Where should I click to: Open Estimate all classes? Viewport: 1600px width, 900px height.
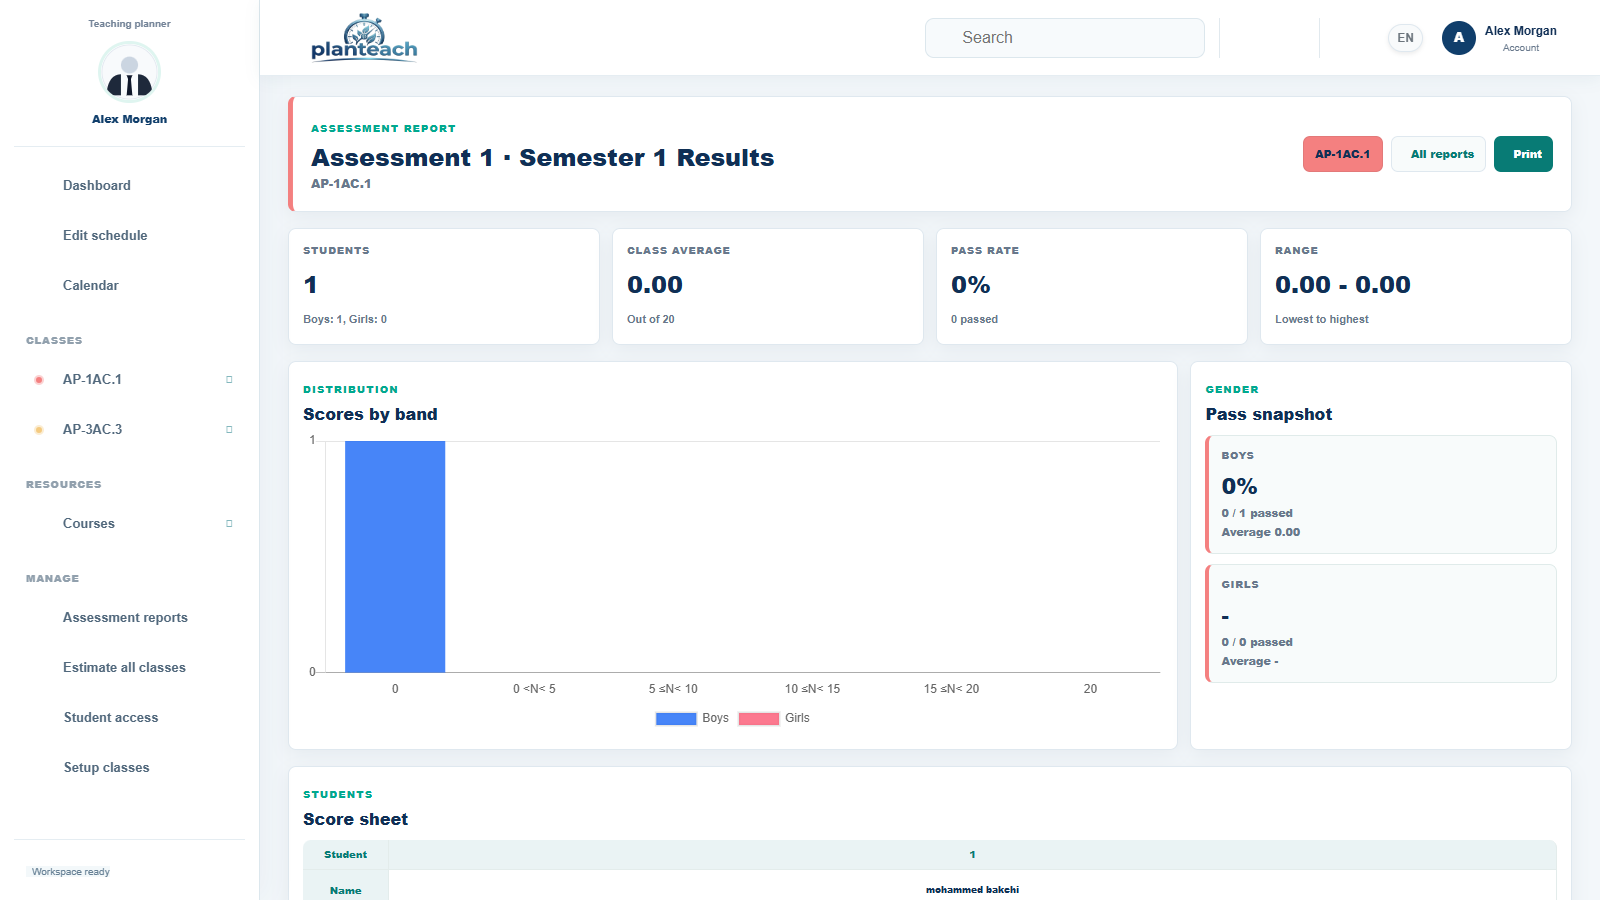pos(124,667)
